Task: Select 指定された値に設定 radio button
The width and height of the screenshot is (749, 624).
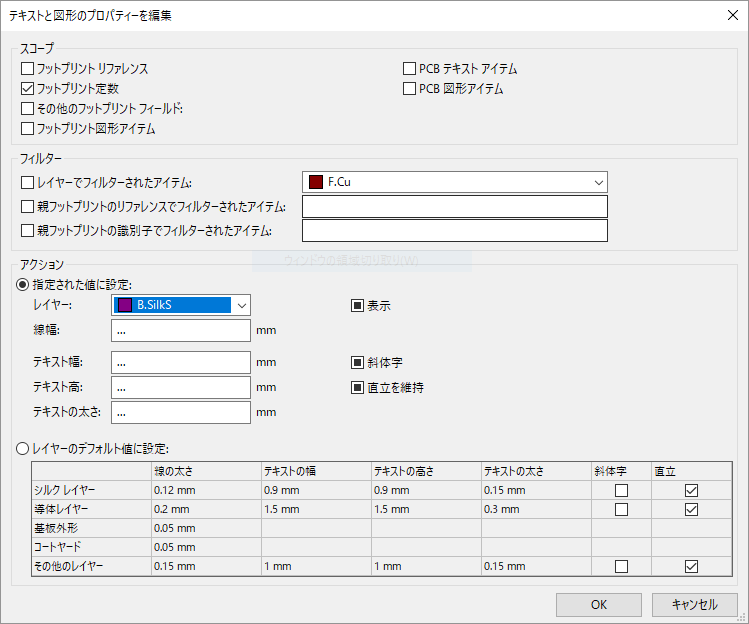Action: [x=22, y=285]
